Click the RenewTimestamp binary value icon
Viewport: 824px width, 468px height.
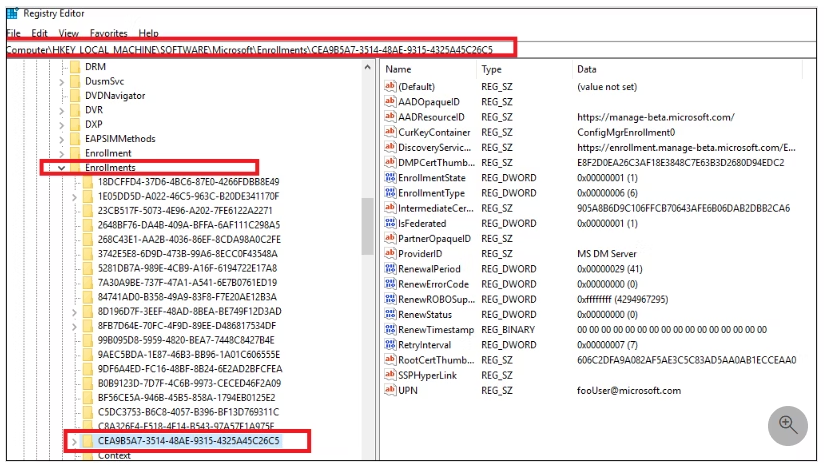pyautogui.click(x=390, y=329)
